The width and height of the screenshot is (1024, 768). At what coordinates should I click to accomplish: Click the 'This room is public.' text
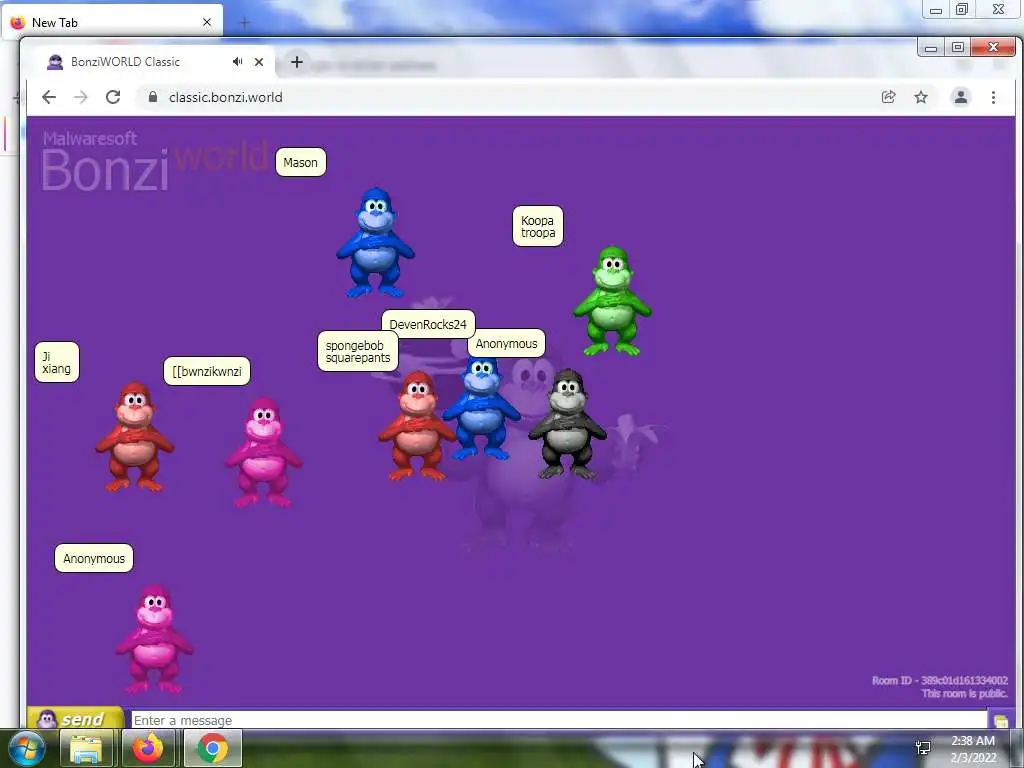tap(964, 694)
